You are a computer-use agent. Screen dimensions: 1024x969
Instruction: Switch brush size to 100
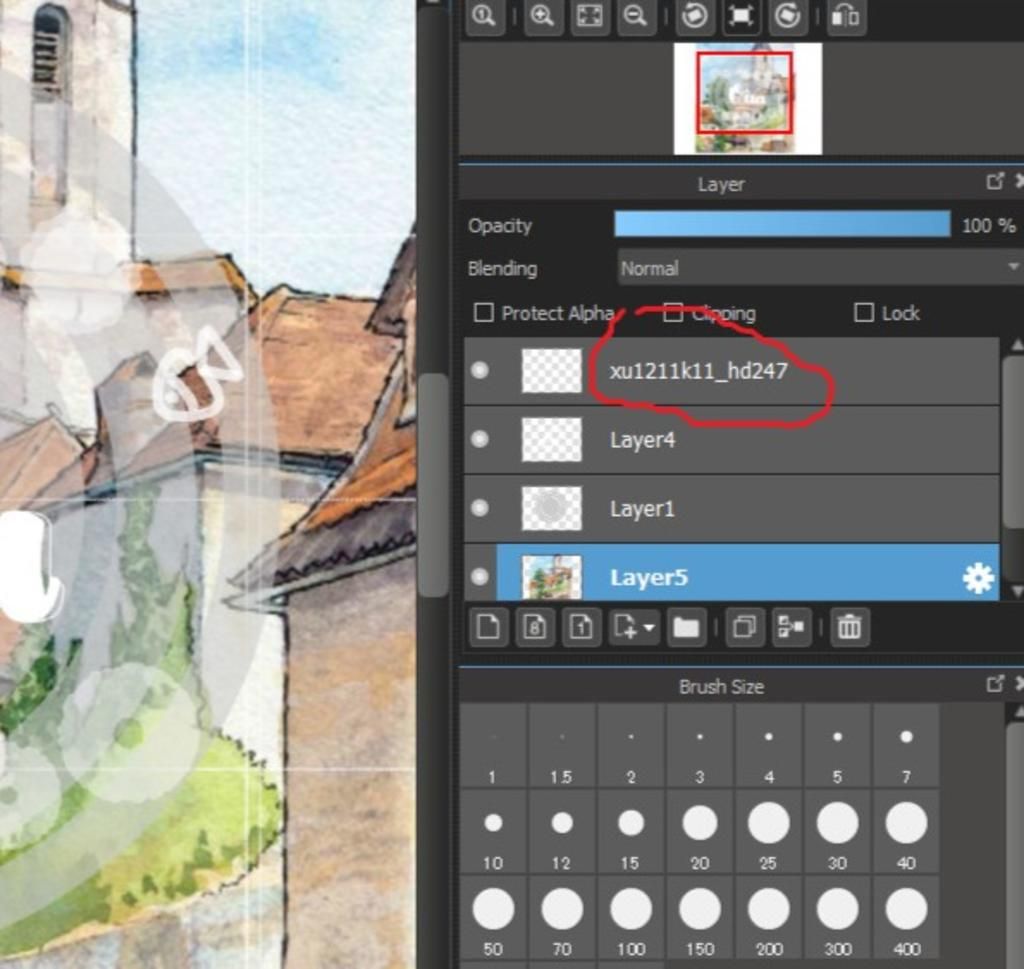click(x=631, y=917)
